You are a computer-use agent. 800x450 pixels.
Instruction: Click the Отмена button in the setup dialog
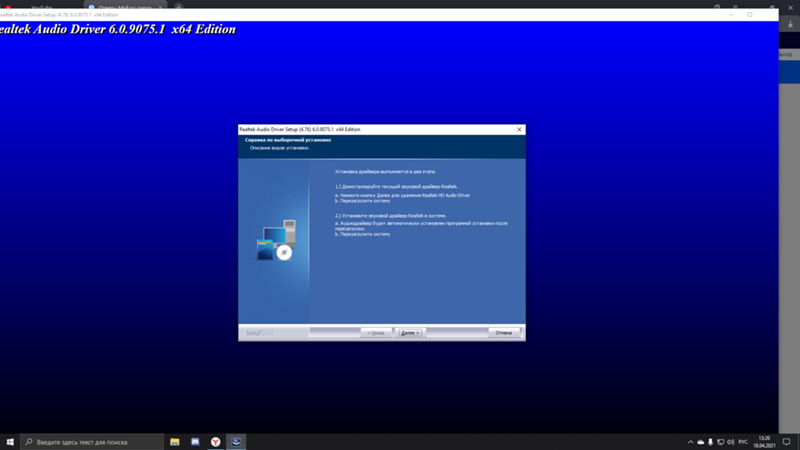click(504, 333)
